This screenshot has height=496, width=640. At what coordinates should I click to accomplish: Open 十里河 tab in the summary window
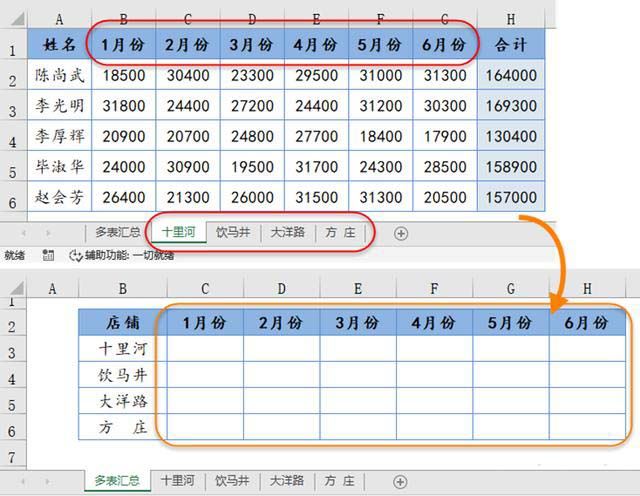coord(178,480)
